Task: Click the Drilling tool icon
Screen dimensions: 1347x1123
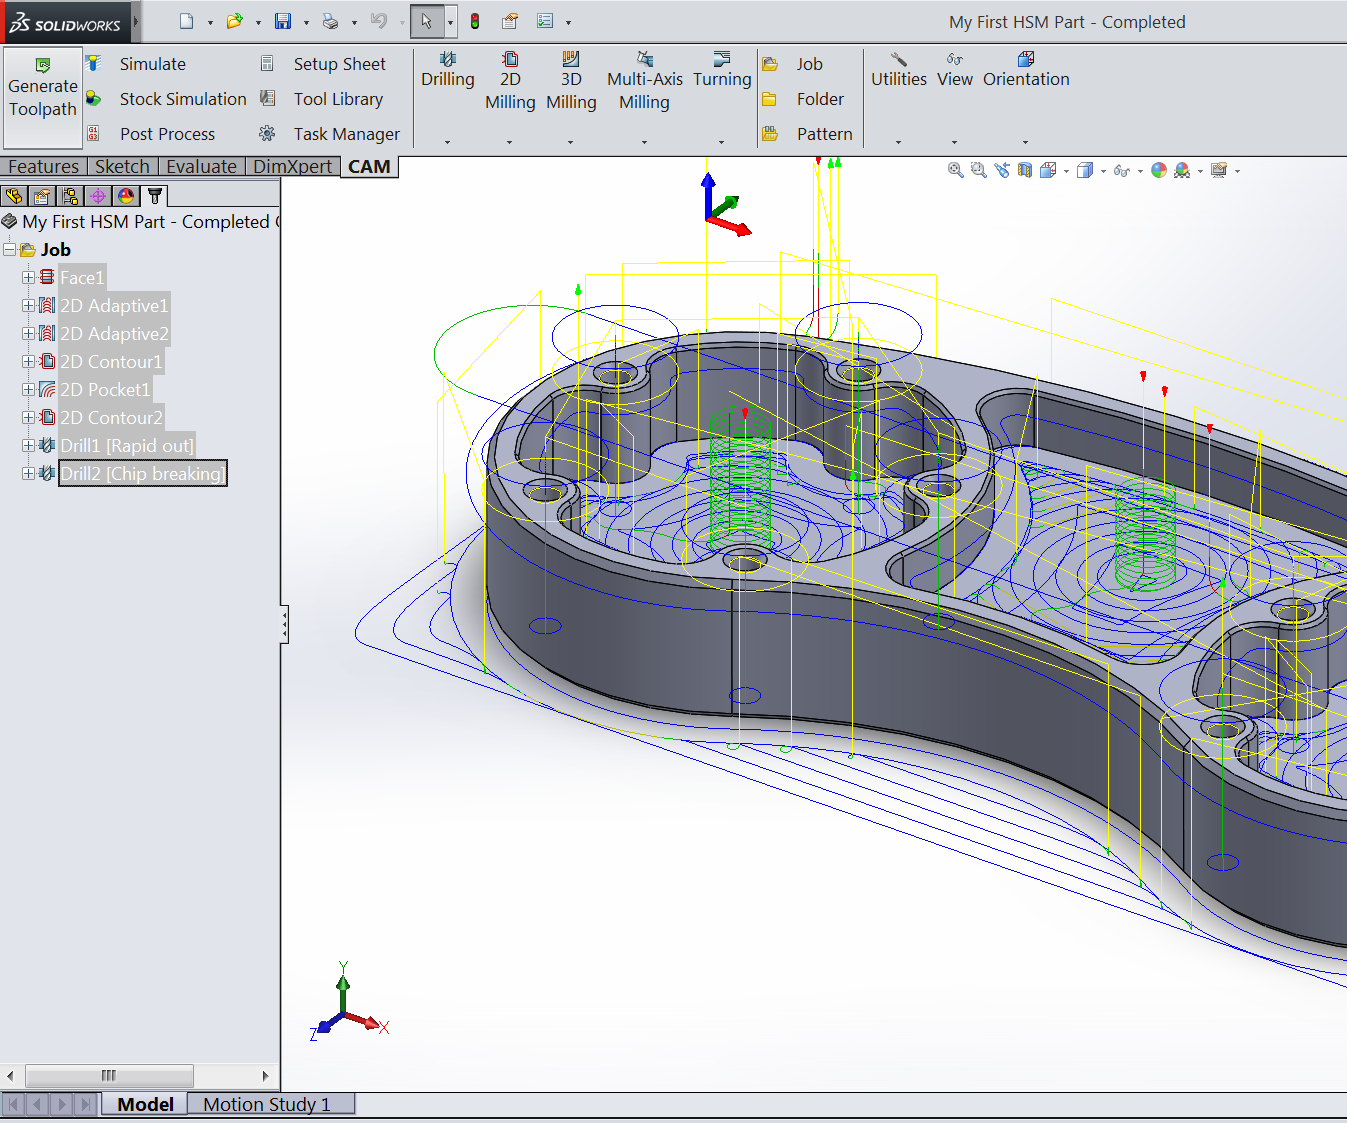Action: [448, 60]
